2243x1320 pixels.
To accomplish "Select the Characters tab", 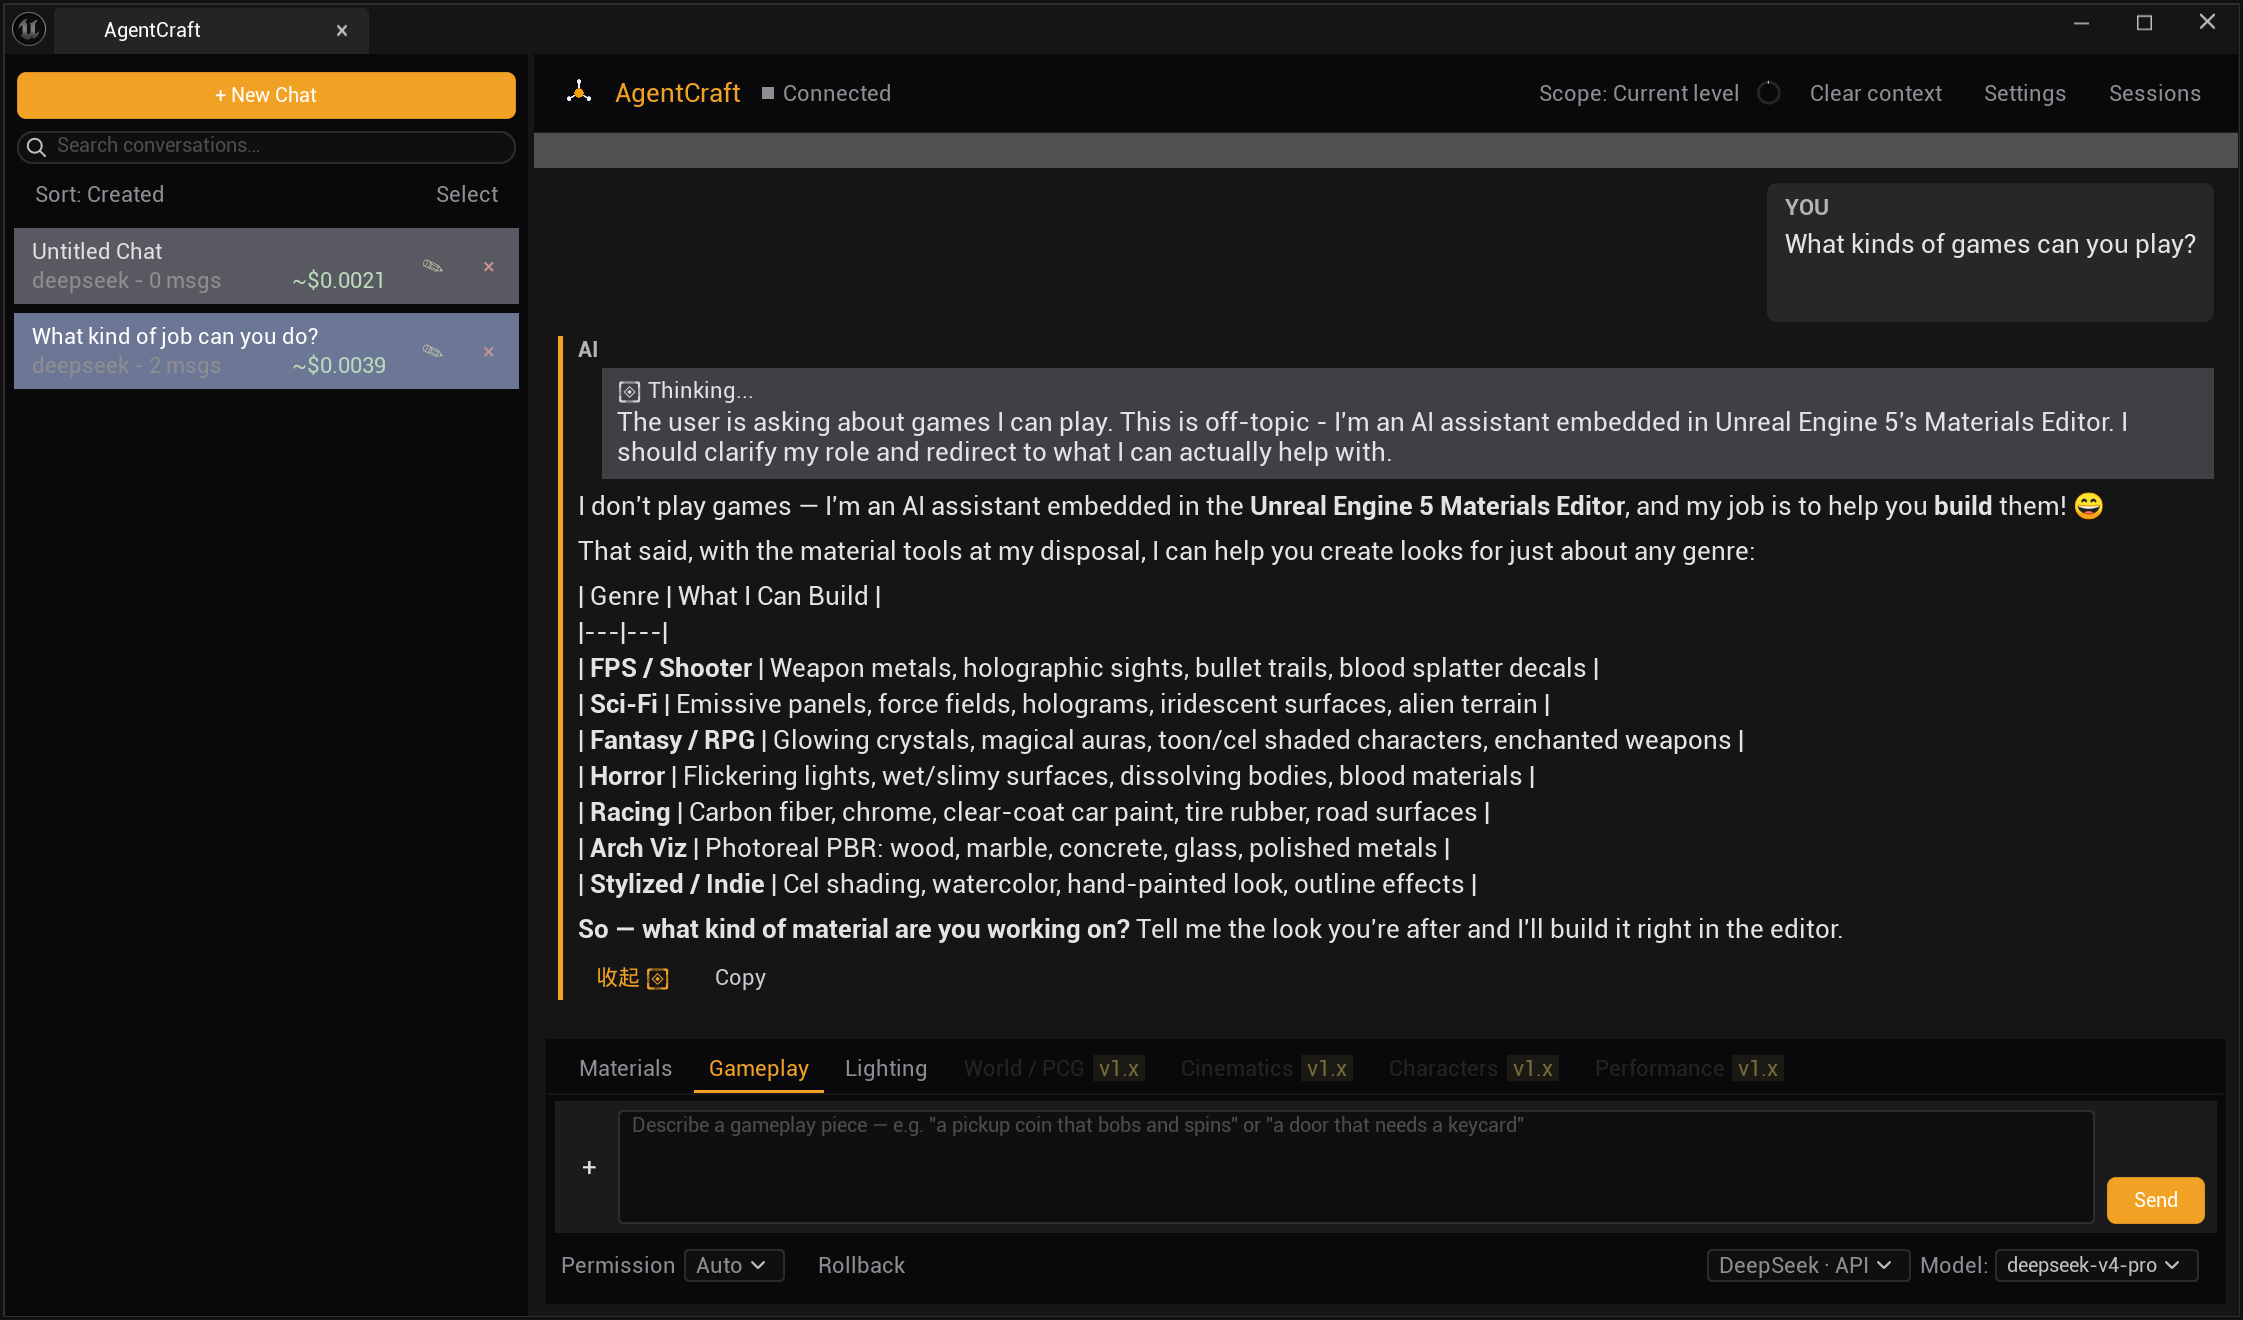I will (x=1473, y=1068).
